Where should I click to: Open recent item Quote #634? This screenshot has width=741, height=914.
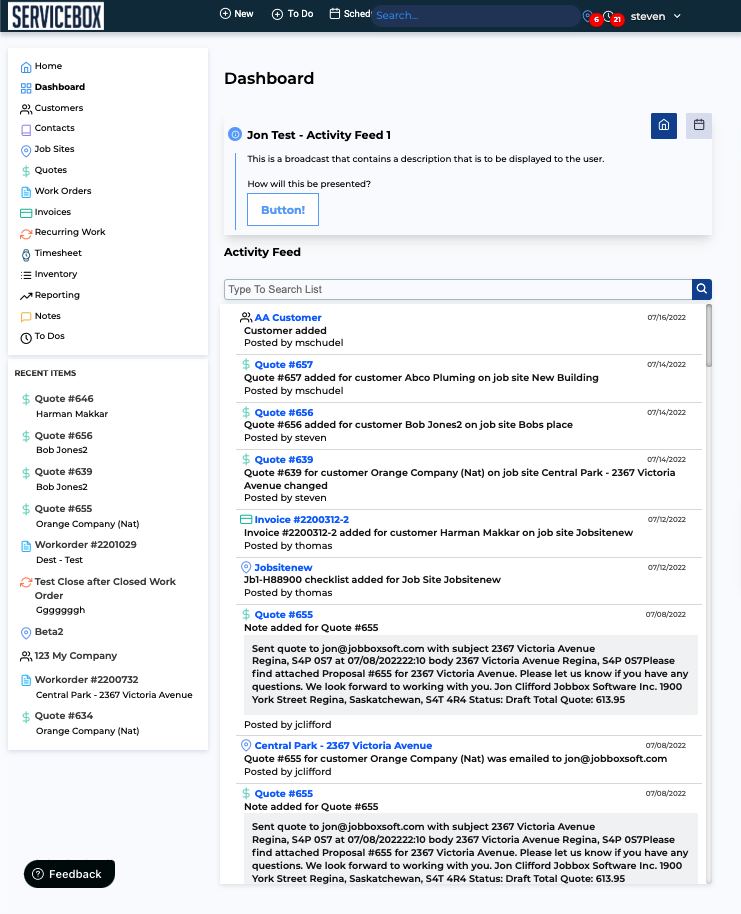coord(64,715)
